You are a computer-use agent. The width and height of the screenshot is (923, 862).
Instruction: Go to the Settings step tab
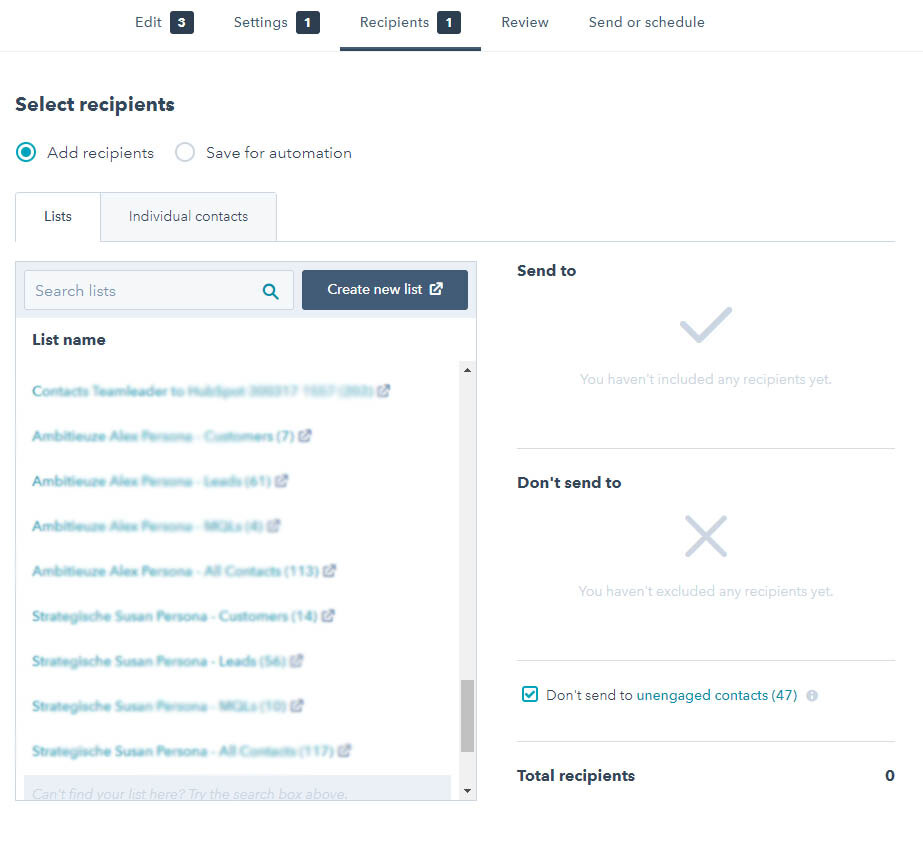pos(276,23)
